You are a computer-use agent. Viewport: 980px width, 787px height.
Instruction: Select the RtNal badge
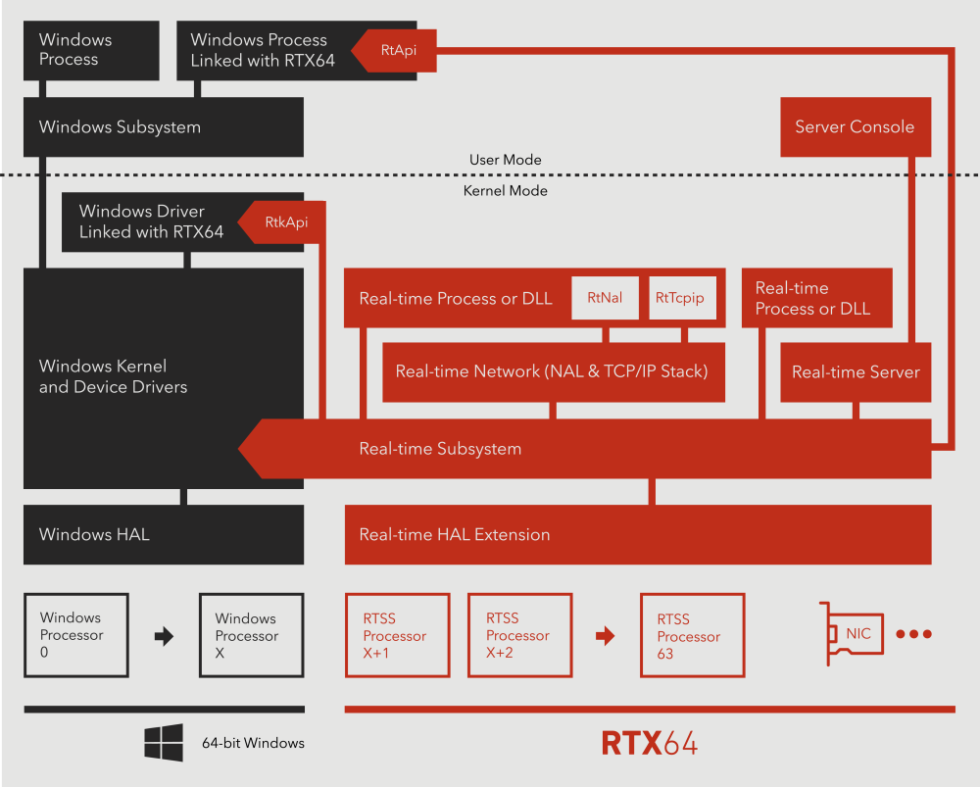(604, 297)
